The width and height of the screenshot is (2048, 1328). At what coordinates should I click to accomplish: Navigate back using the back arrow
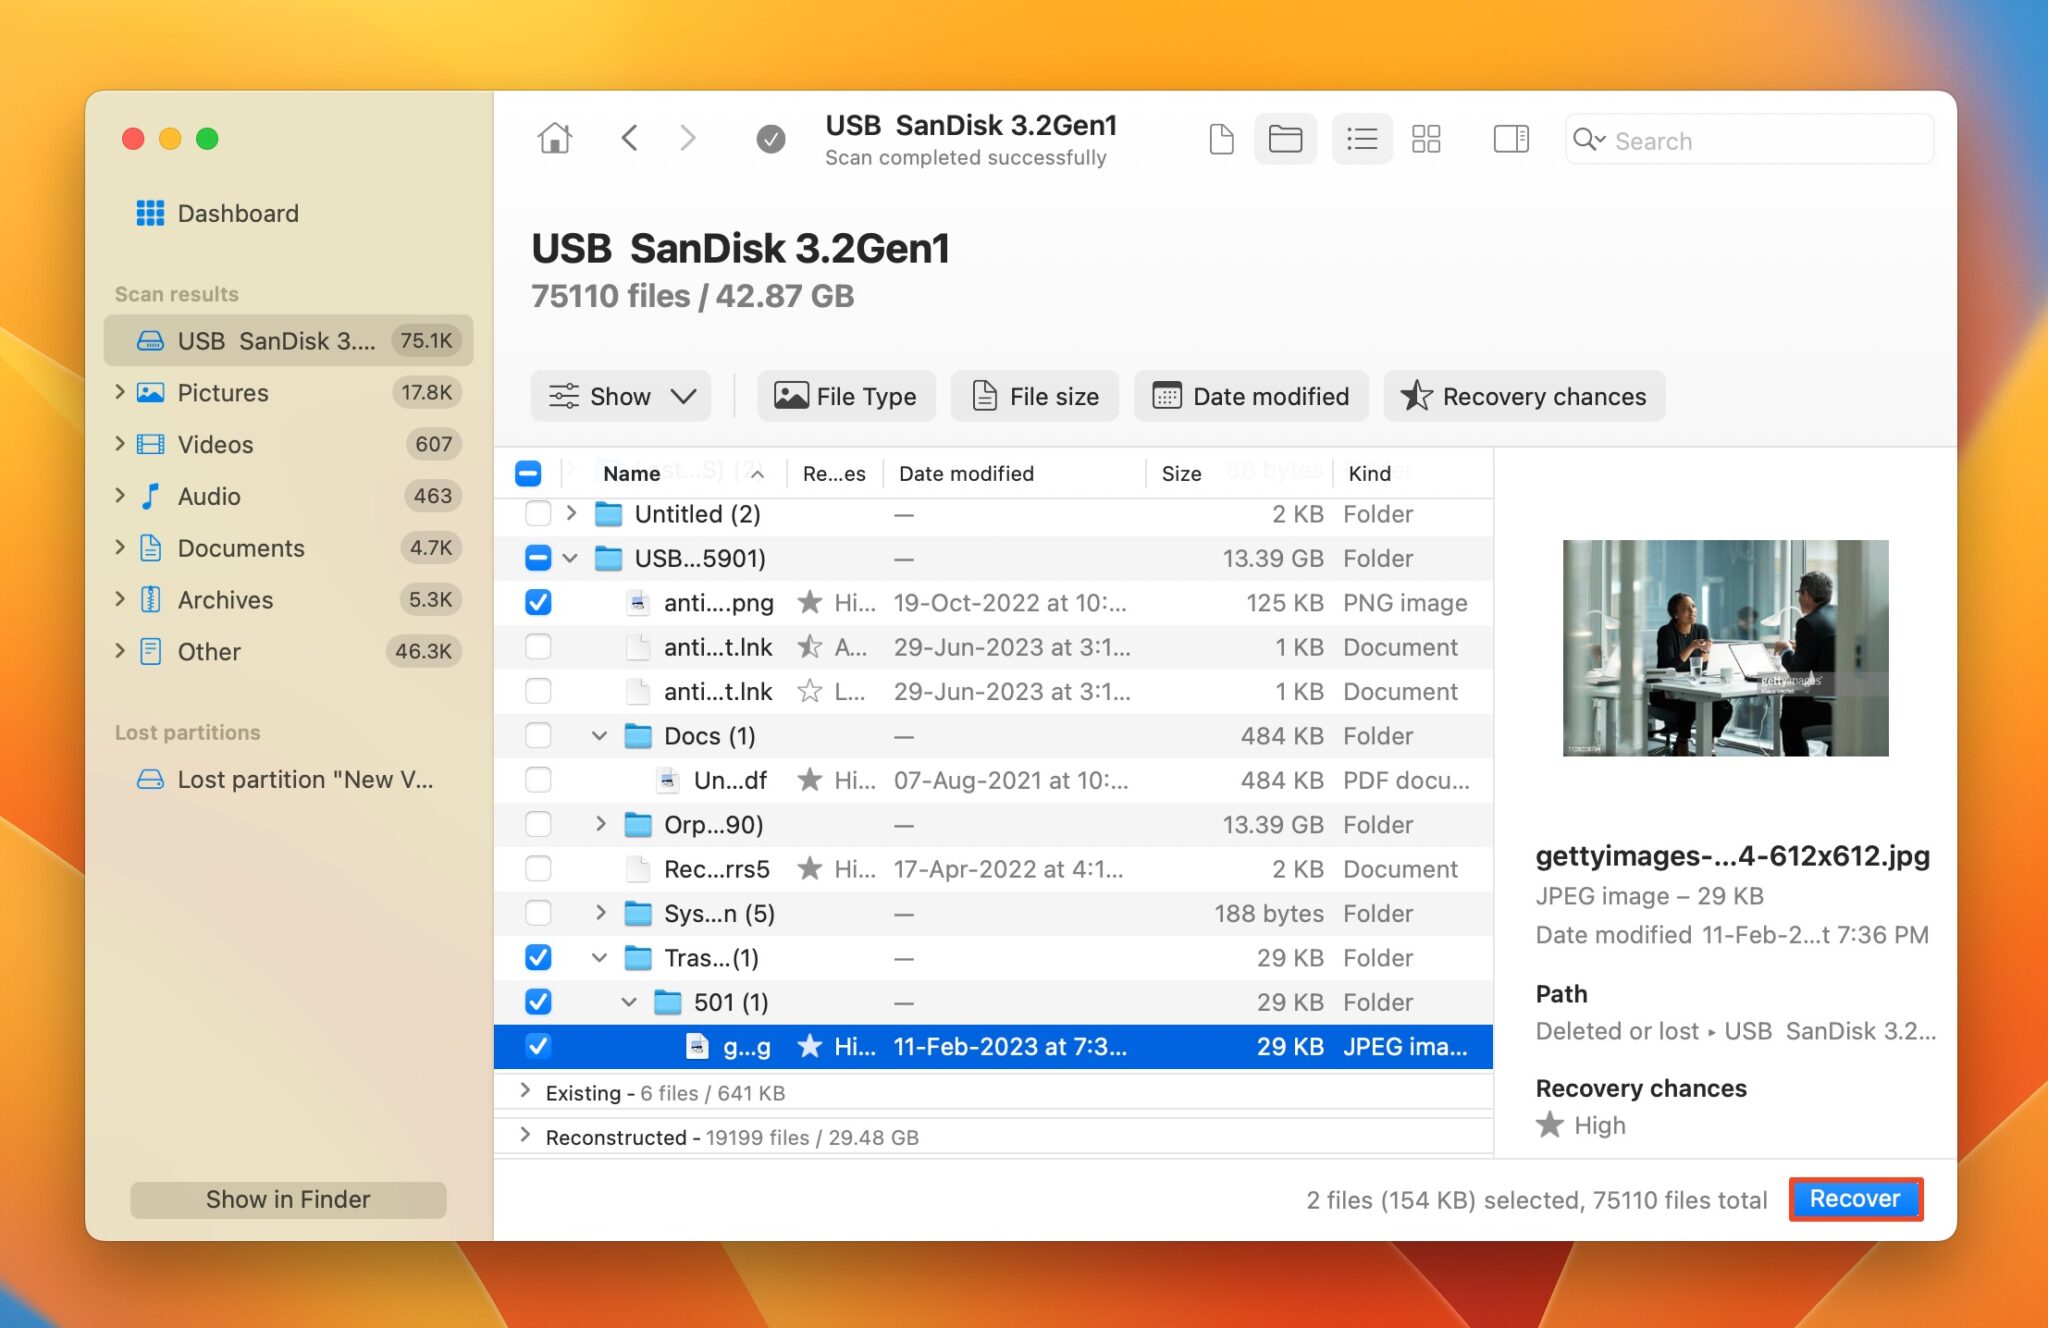[x=630, y=138]
